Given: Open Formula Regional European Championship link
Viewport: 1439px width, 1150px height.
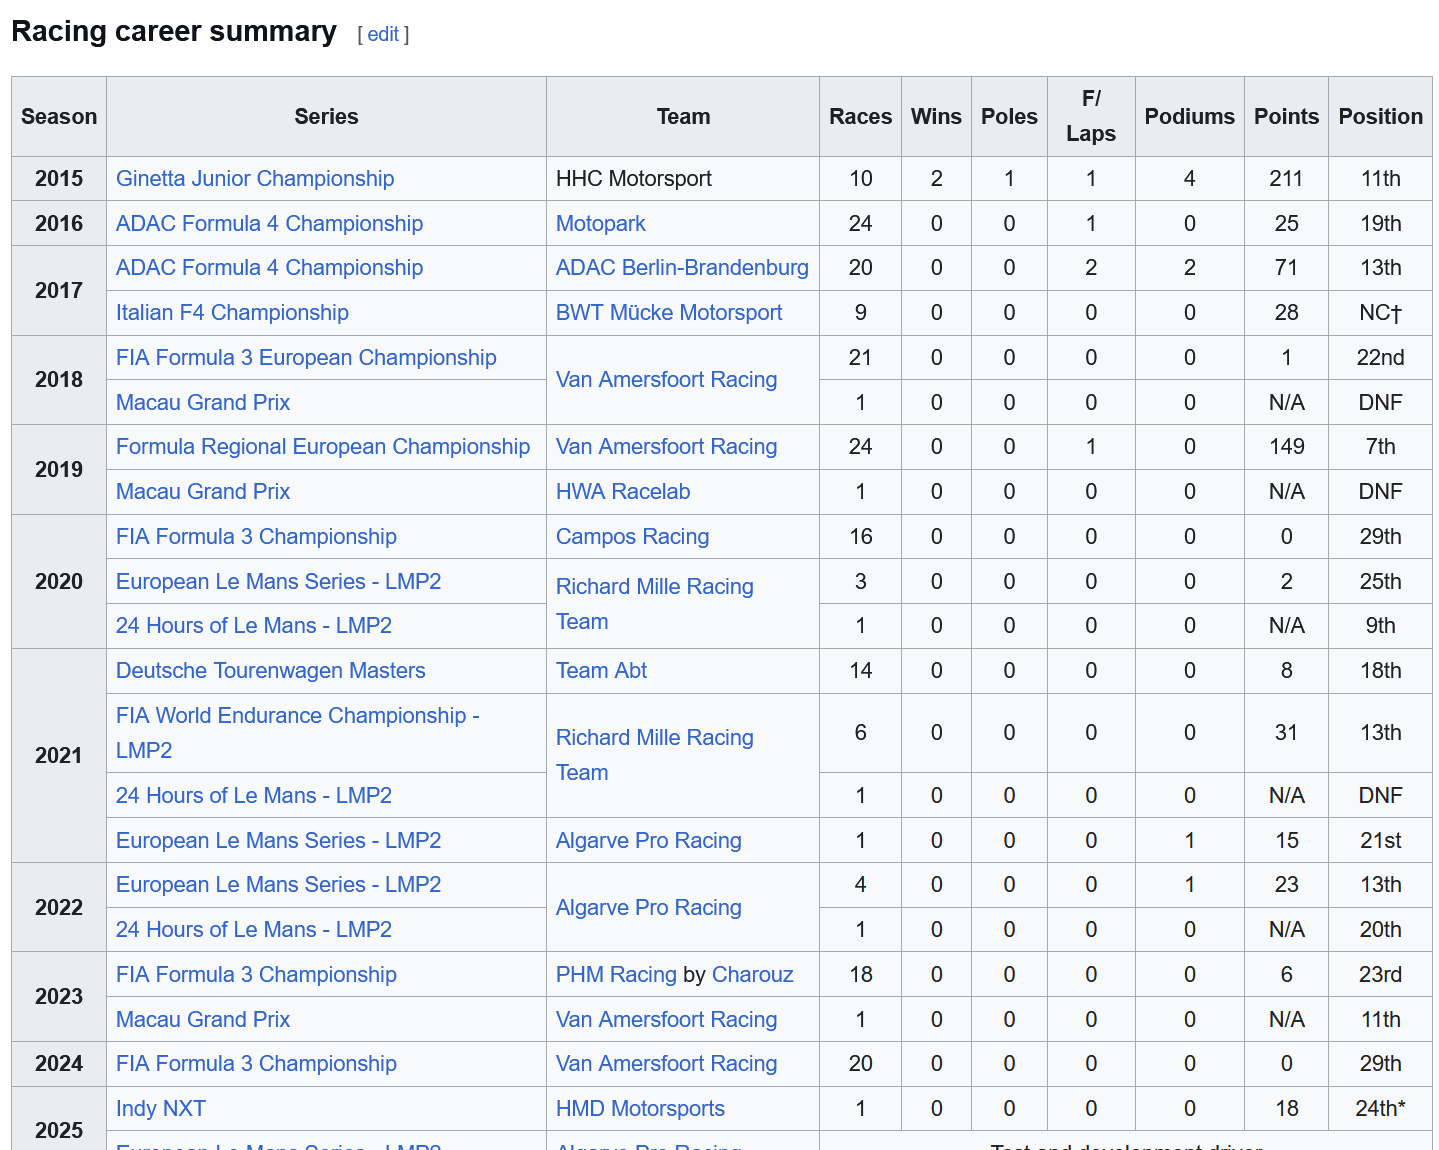Looking at the screenshot, I should point(323,446).
